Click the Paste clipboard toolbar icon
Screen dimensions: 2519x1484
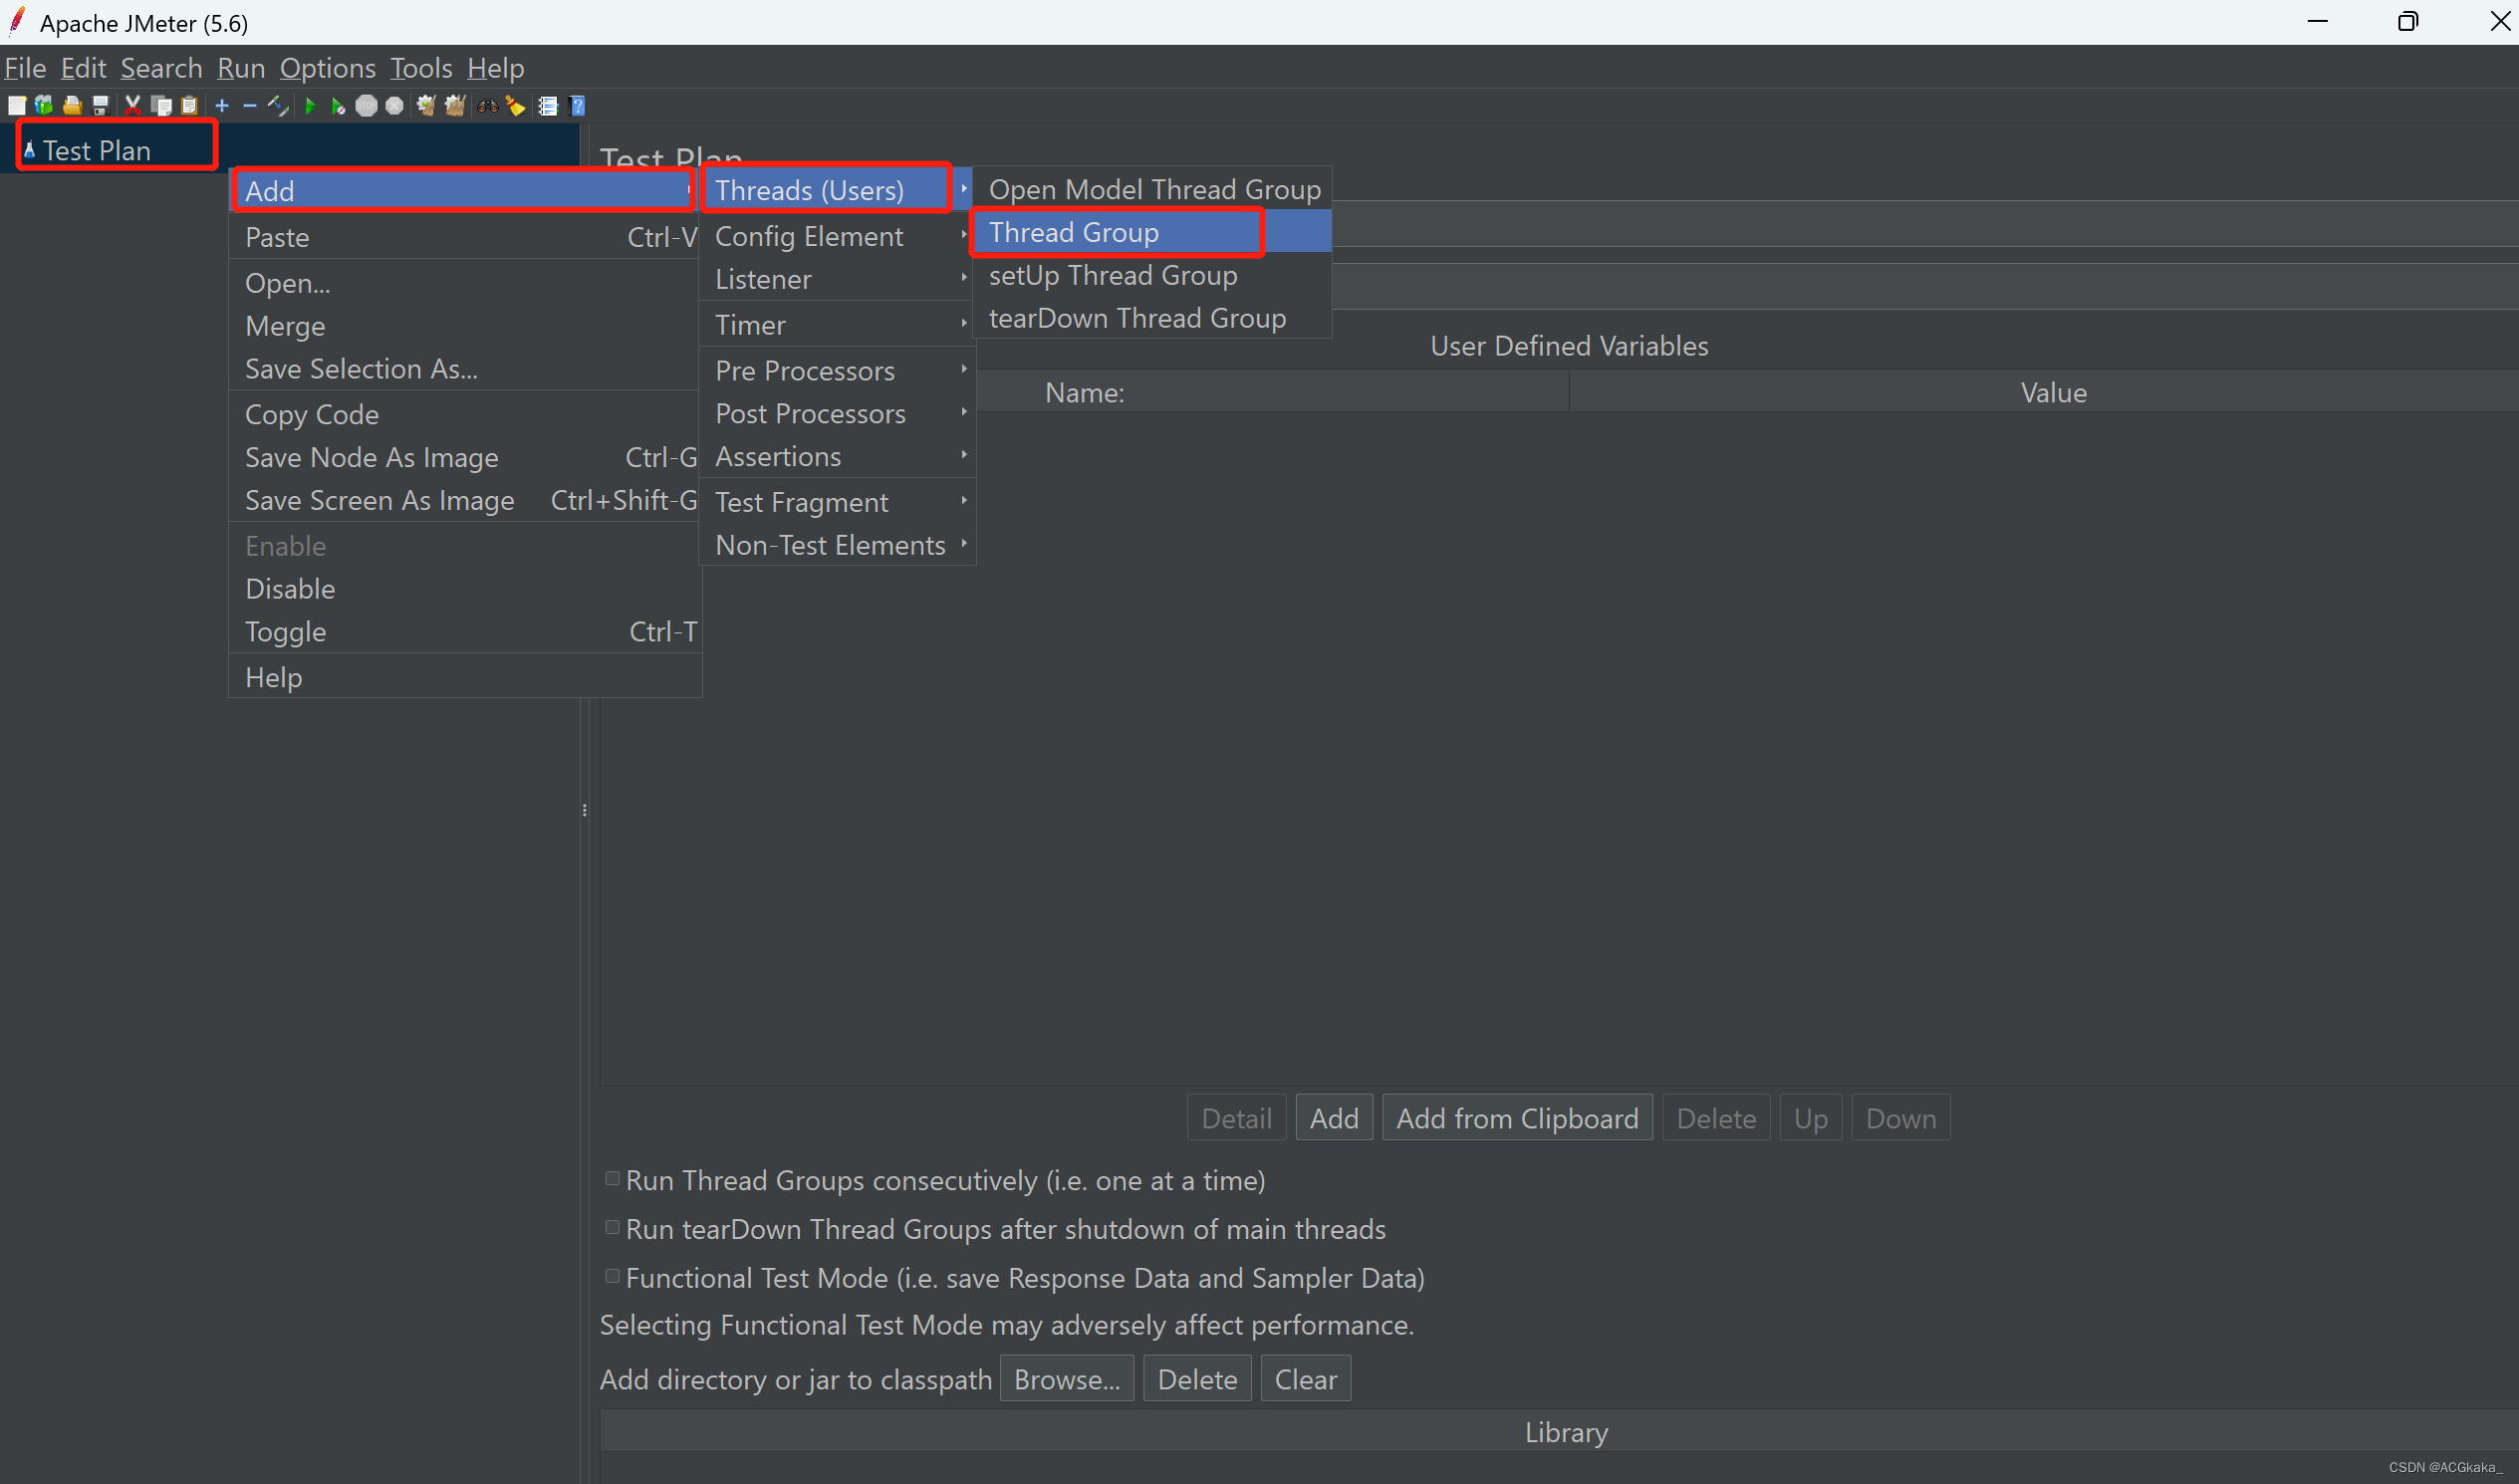[x=189, y=106]
